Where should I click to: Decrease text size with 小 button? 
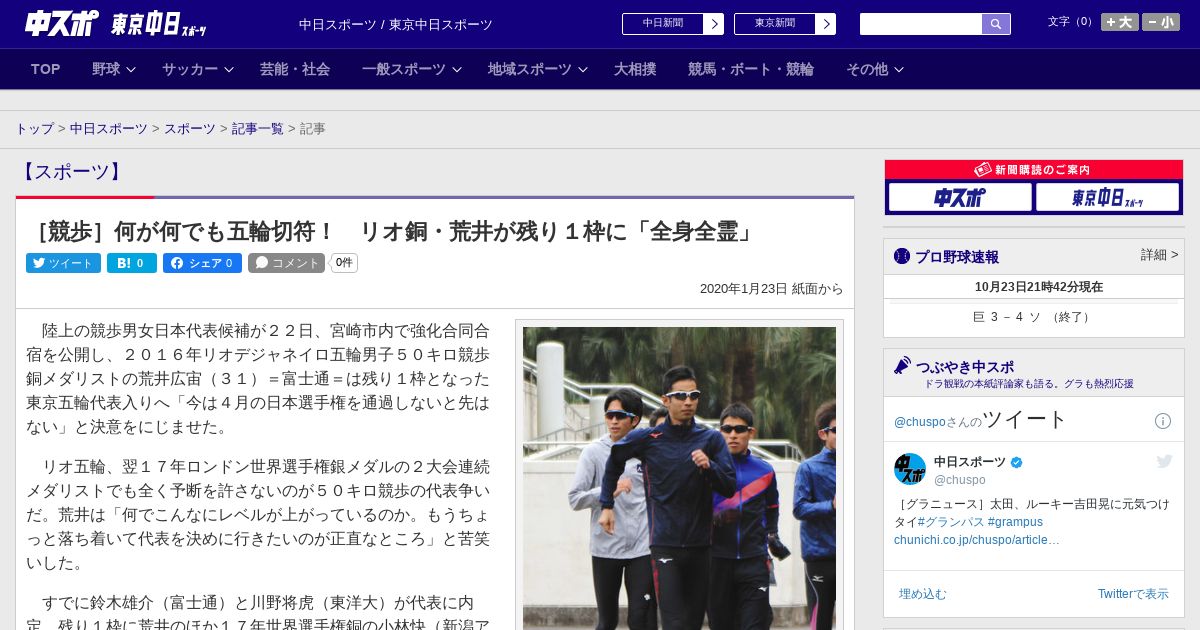coord(1161,22)
